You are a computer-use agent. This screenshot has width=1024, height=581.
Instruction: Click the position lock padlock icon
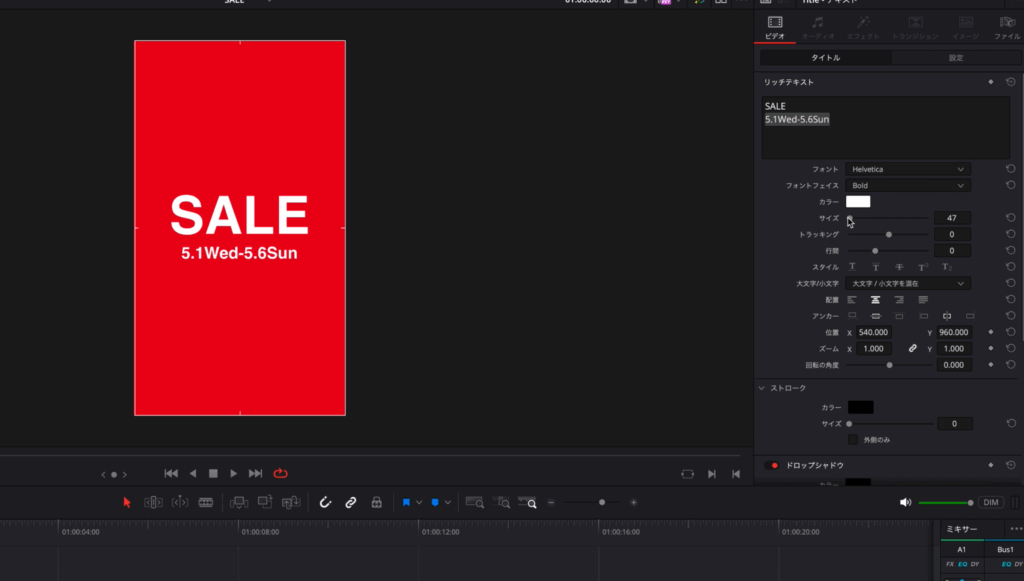pos(376,502)
